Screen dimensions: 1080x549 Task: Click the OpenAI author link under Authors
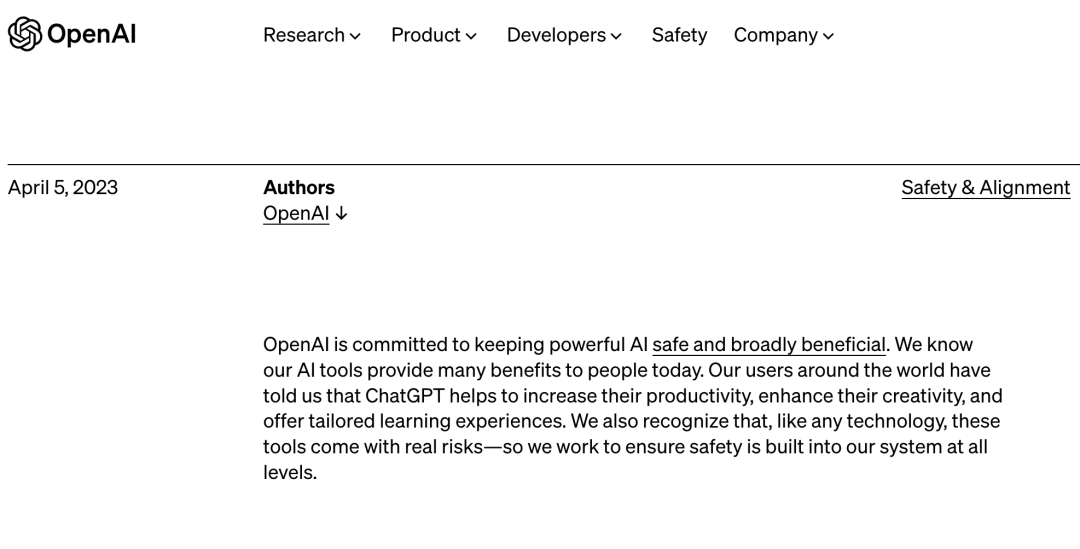pyautogui.click(x=296, y=213)
